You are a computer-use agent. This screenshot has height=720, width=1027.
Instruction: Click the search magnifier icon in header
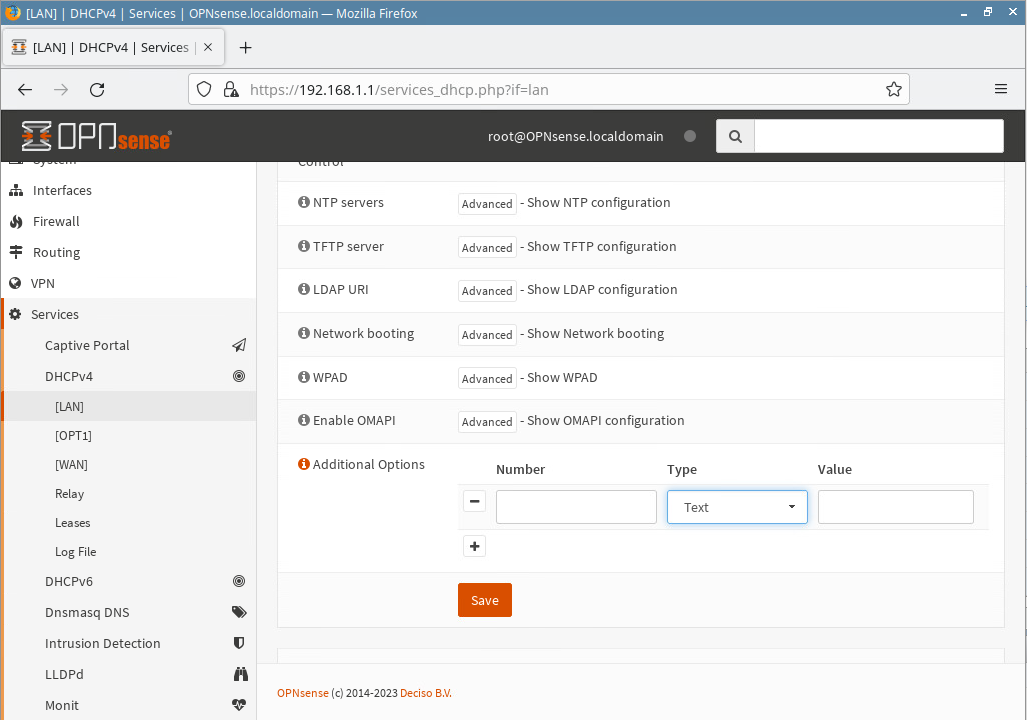(x=735, y=136)
